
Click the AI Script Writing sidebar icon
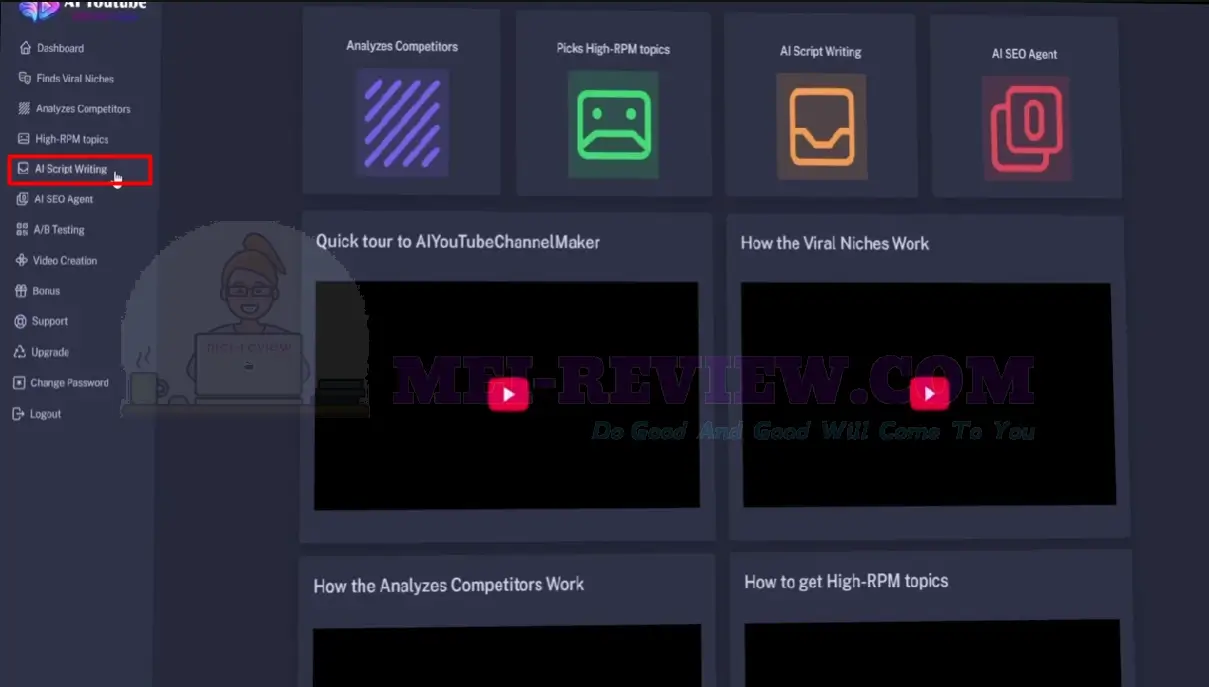[24, 169]
